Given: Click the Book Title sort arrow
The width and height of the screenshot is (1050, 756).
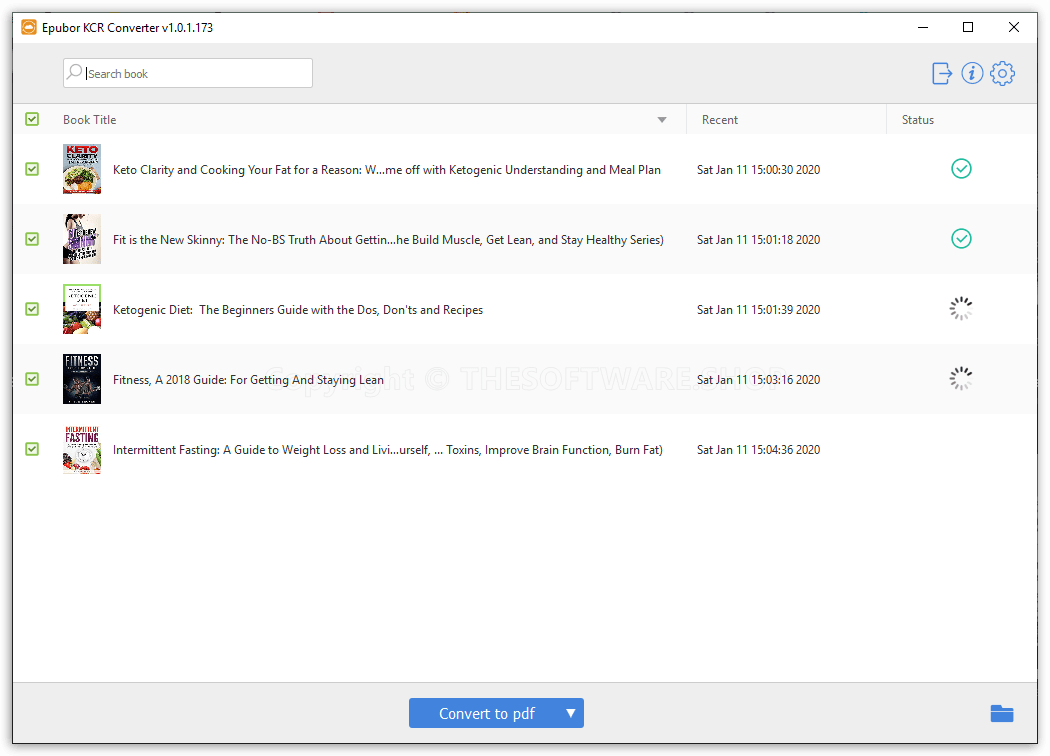Looking at the screenshot, I should (x=662, y=120).
